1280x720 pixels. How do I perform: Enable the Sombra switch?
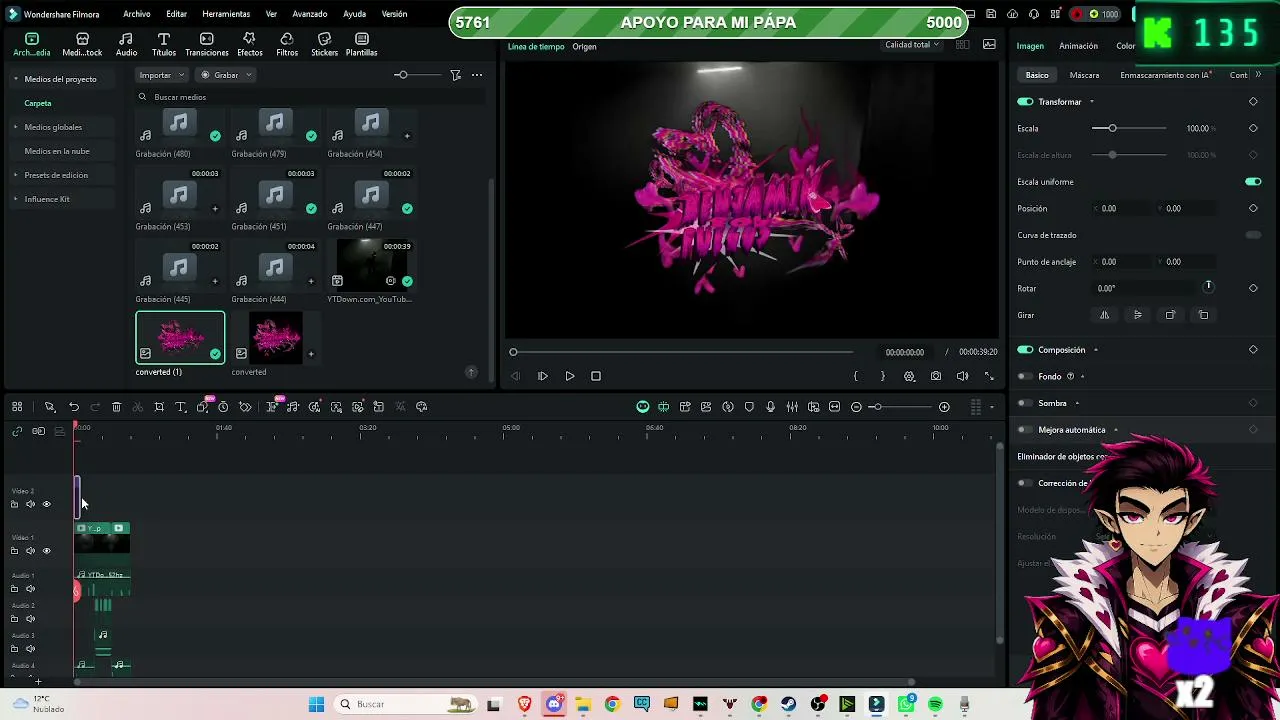[x=1025, y=403]
